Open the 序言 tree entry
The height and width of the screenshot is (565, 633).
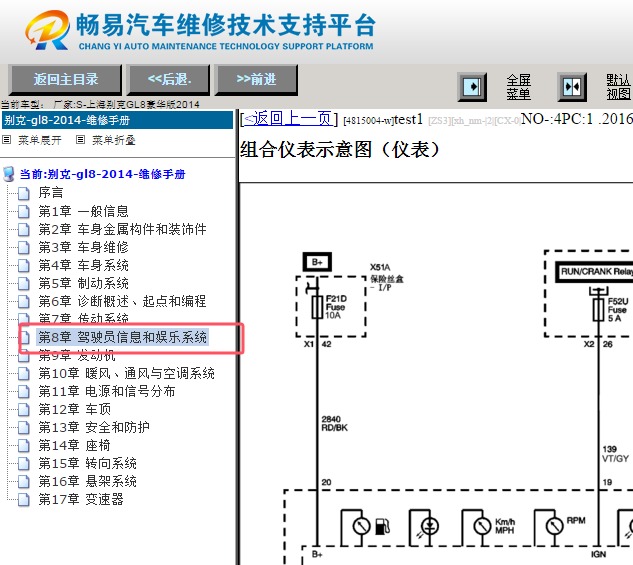click(x=51, y=193)
